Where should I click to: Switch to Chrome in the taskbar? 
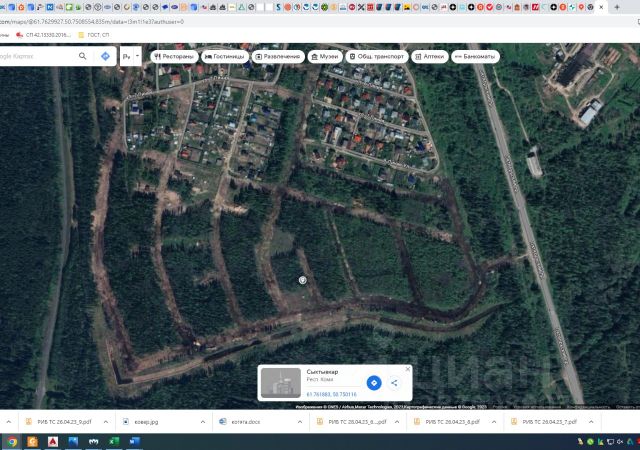[x=12, y=442]
